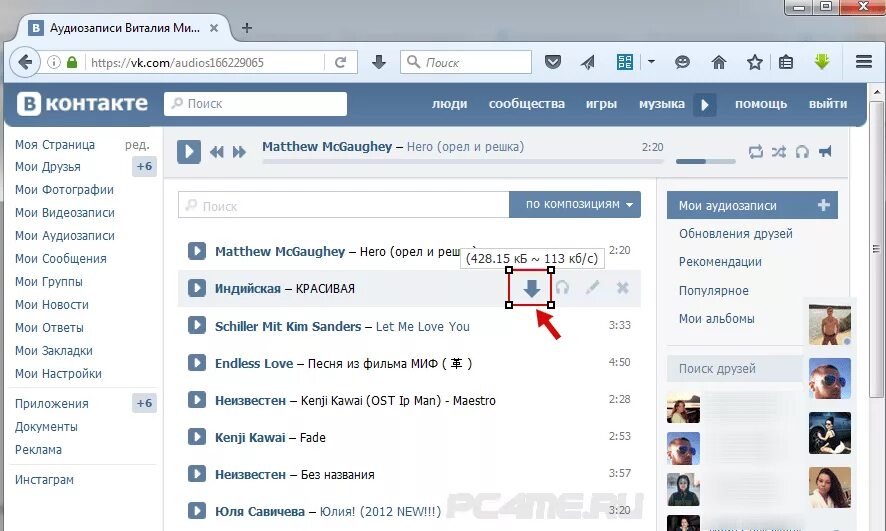This screenshot has width=886, height=531.
Task: Toggle repeat mode in the player
Action: pyautogui.click(x=755, y=151)
